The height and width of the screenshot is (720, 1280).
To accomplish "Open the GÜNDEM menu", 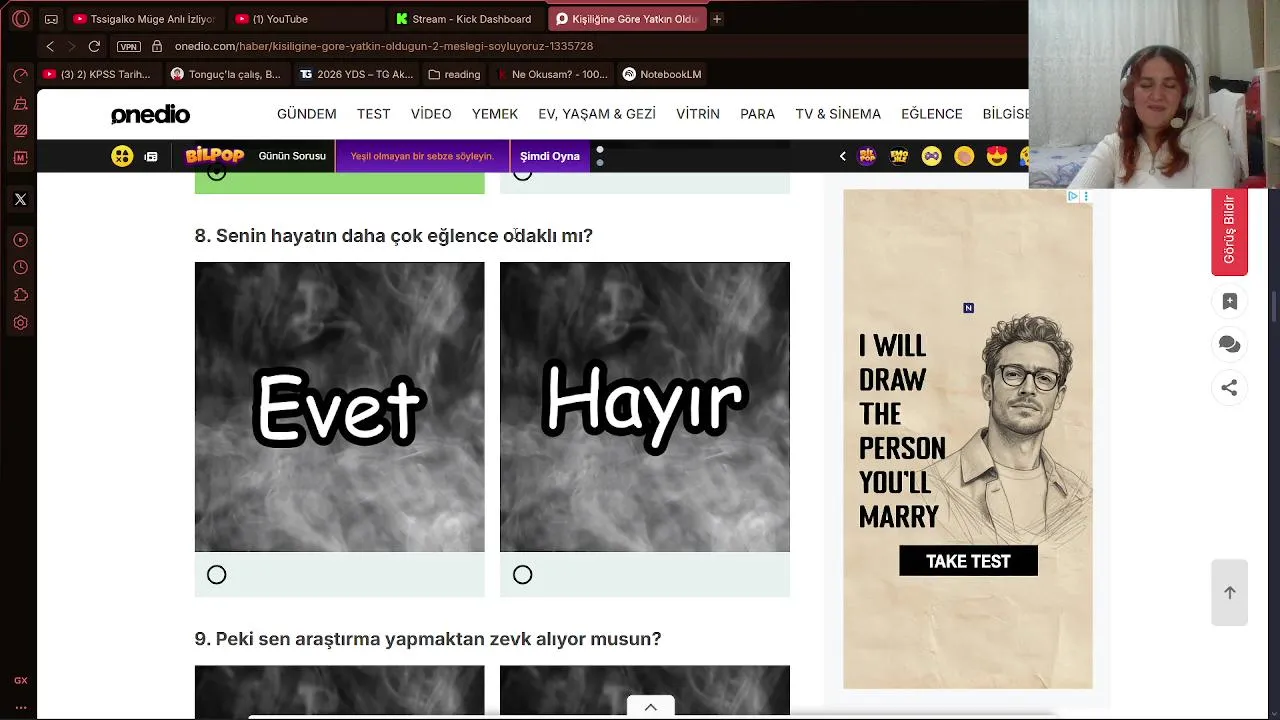I will click(306, 114).
